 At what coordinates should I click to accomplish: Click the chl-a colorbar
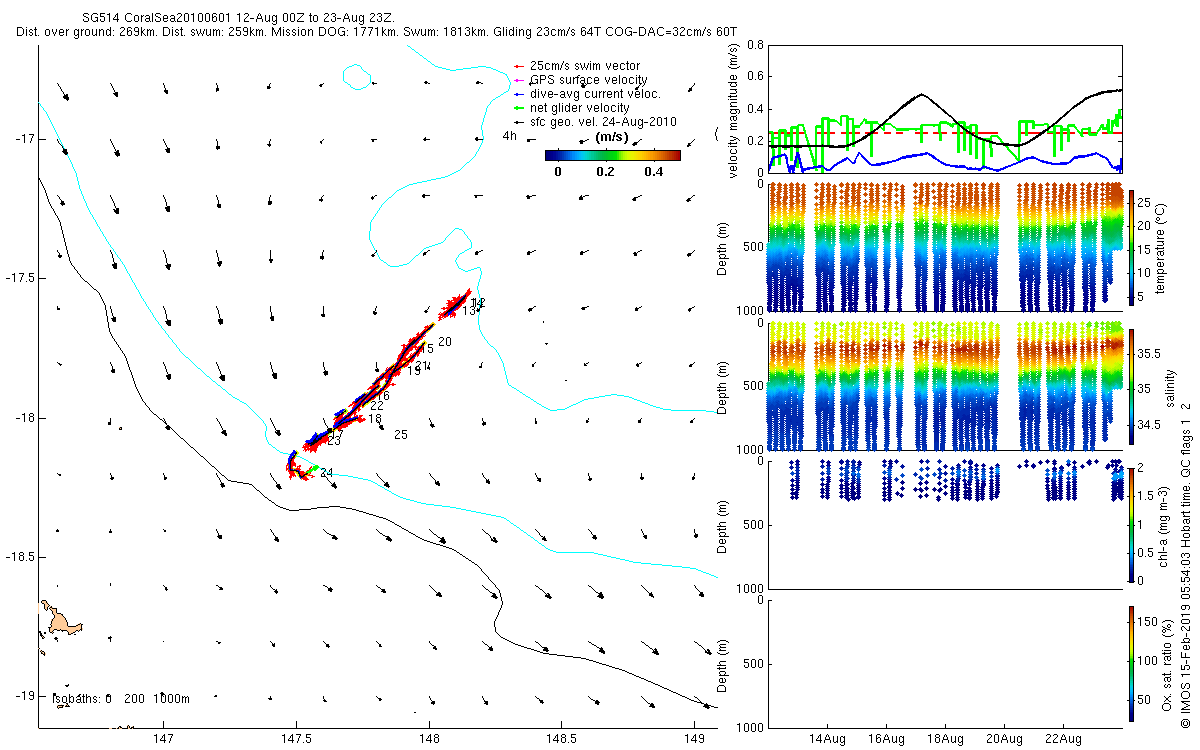(1132, 522)
